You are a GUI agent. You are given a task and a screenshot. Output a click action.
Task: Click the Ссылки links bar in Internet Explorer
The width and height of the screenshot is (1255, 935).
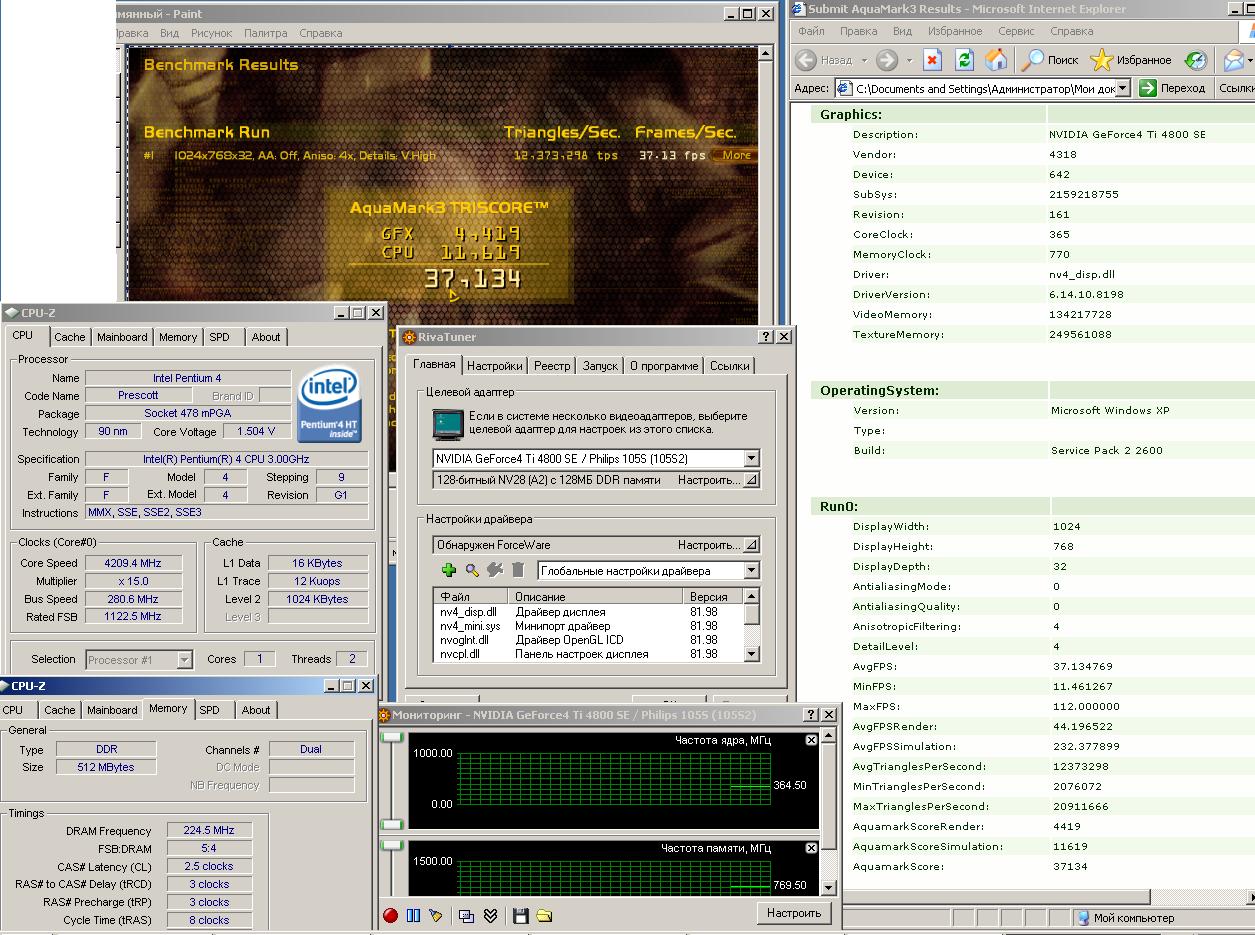pos(1236,88)
